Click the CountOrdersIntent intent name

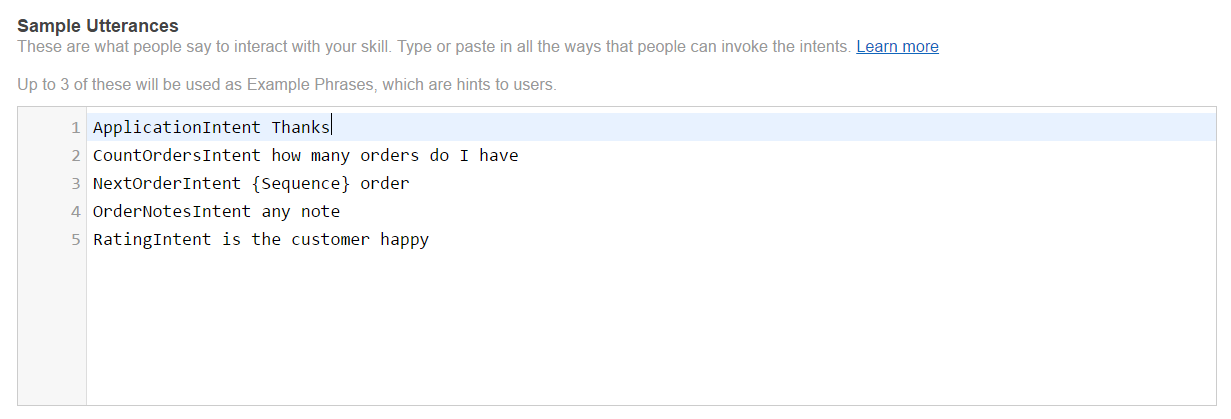point(176,156)
